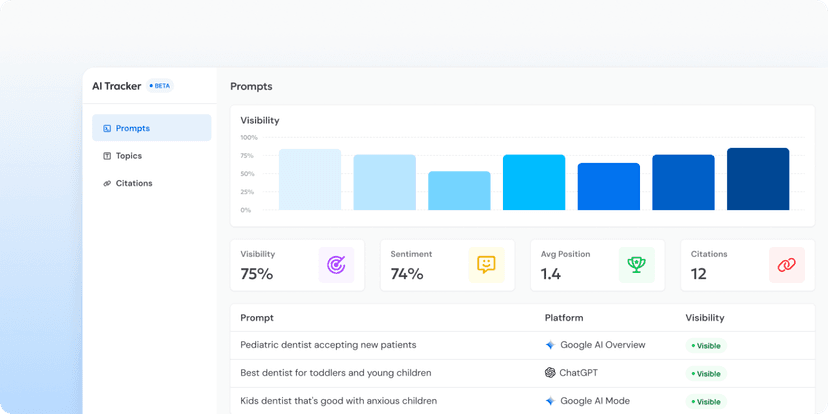Click the Google AI Mode platform text

(595, 401)
